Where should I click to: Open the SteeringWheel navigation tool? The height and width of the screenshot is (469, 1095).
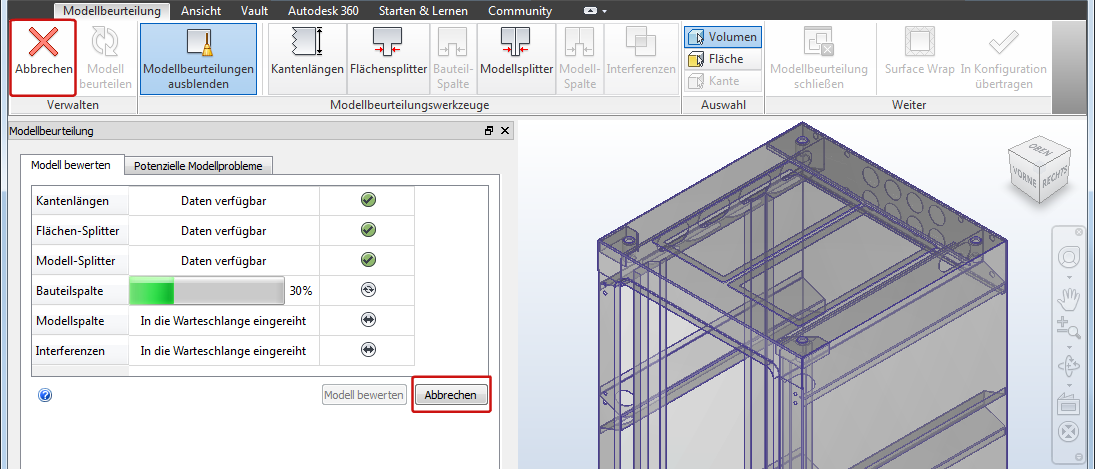pyautogui.click(x=1068, y=258)
